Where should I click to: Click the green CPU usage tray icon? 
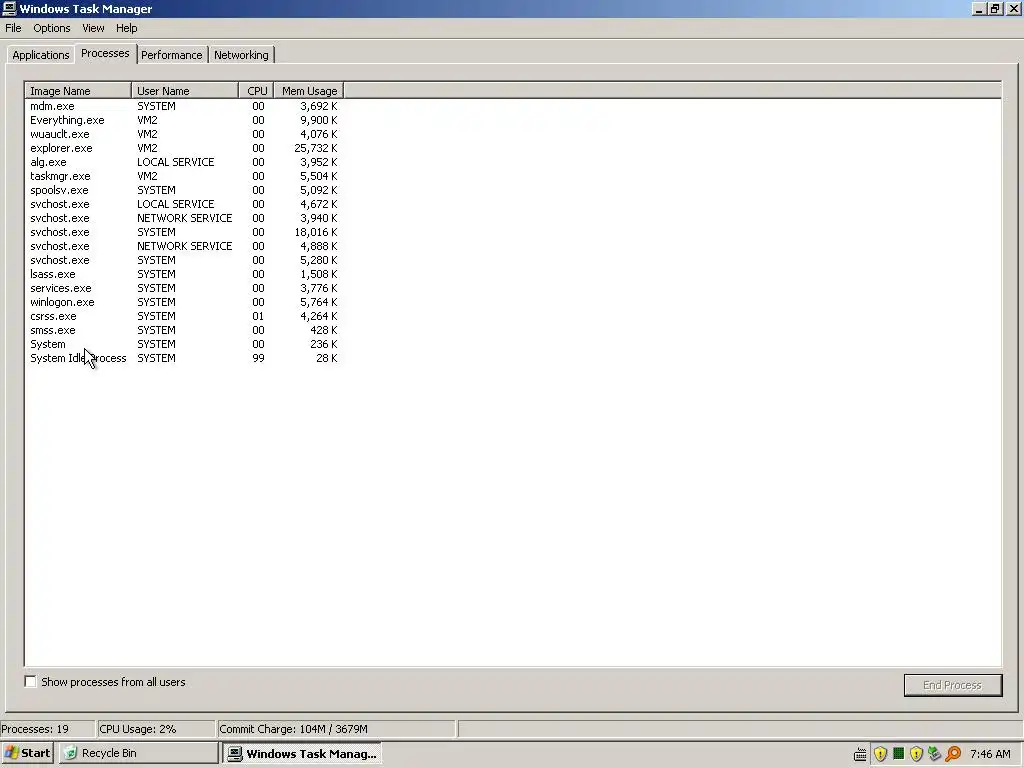(899, 754)
